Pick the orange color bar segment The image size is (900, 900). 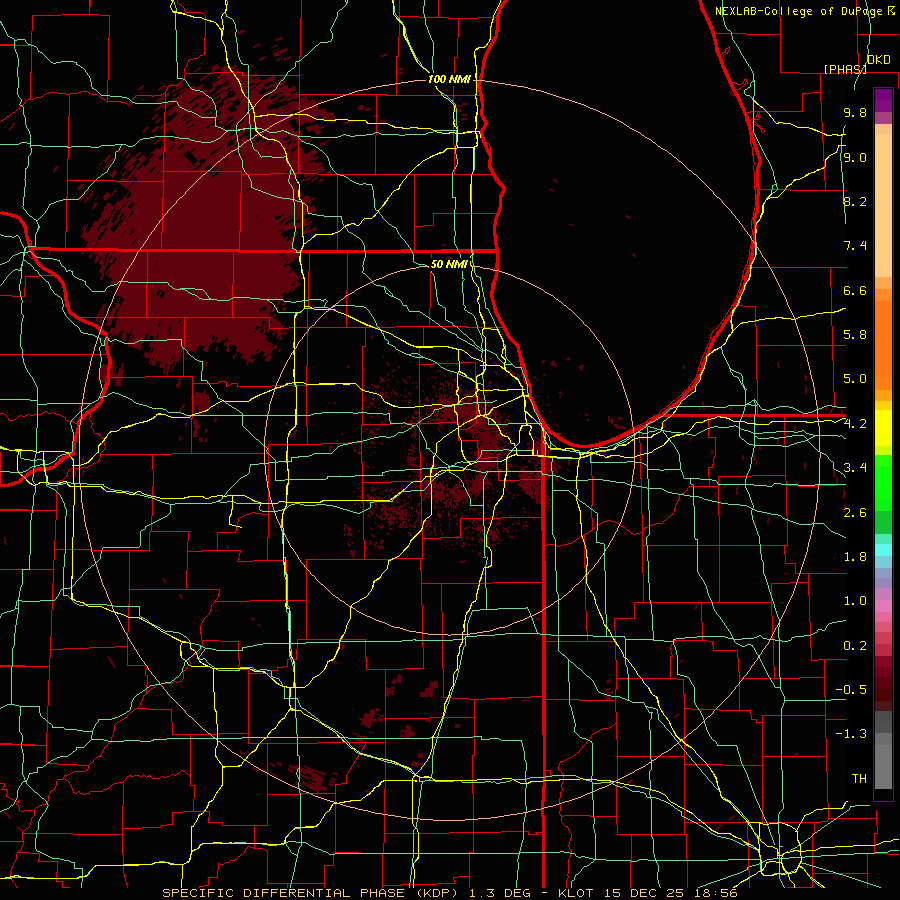(883, 345)
